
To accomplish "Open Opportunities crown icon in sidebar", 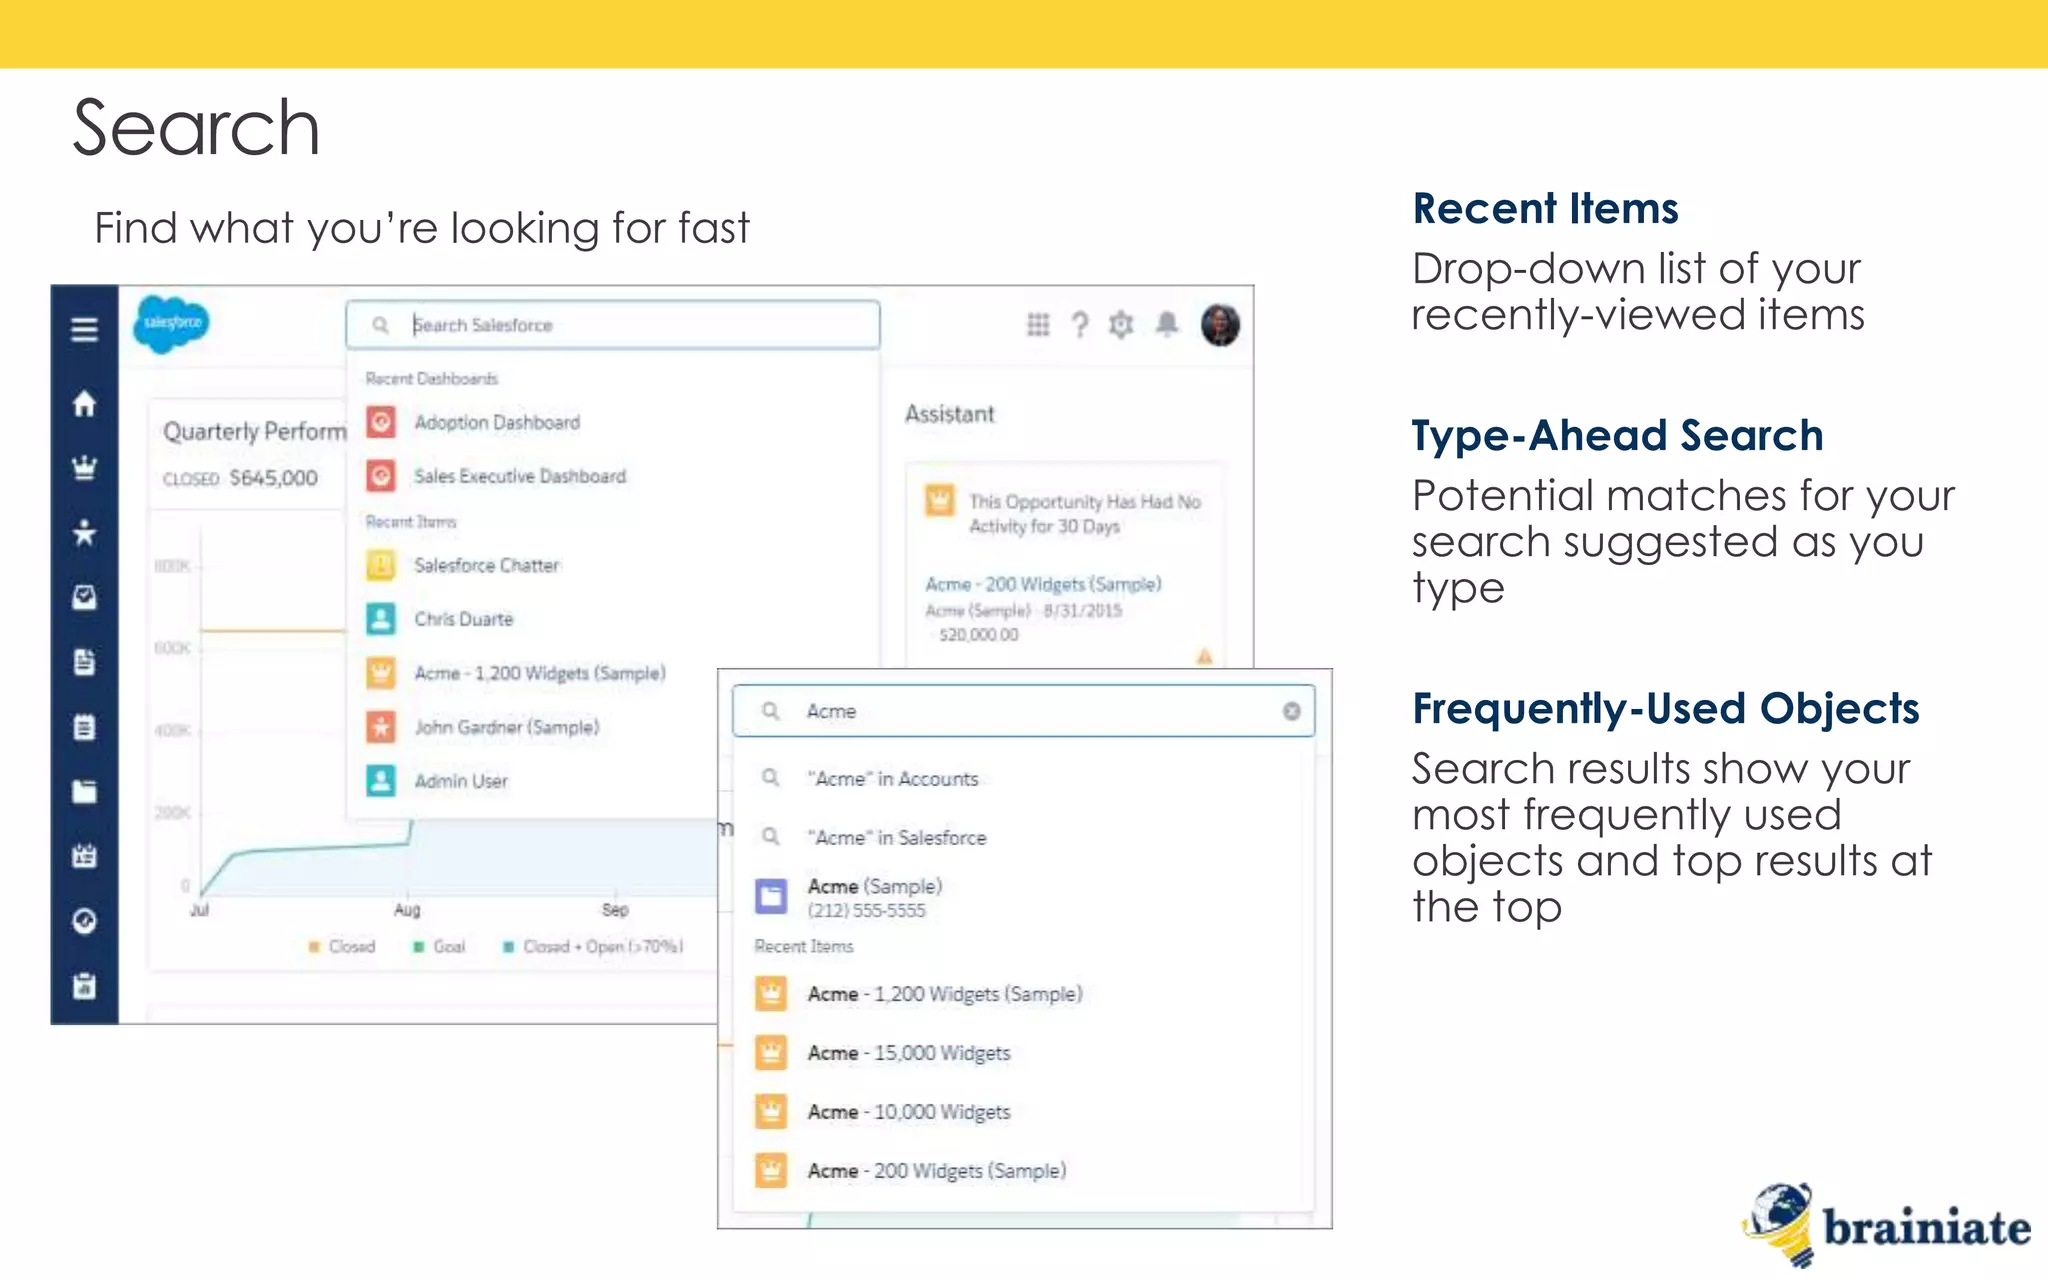I will (85, 468).
